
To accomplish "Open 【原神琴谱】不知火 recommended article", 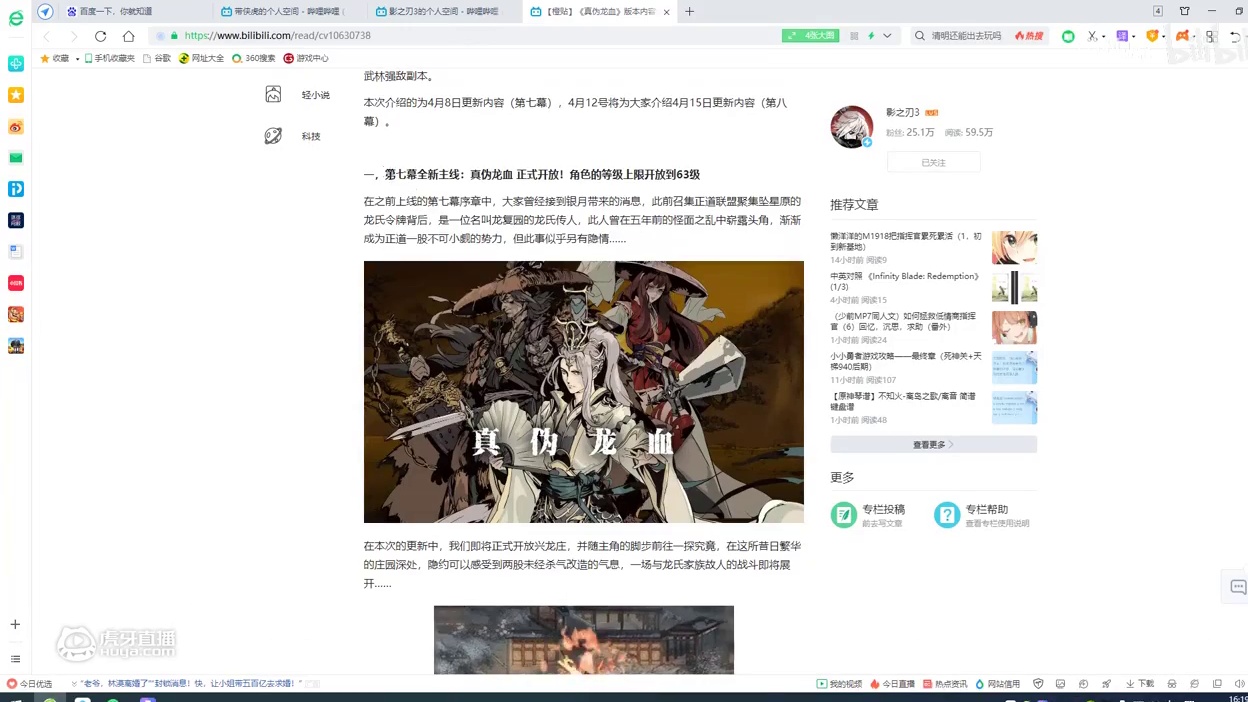I will pos(903,401).
